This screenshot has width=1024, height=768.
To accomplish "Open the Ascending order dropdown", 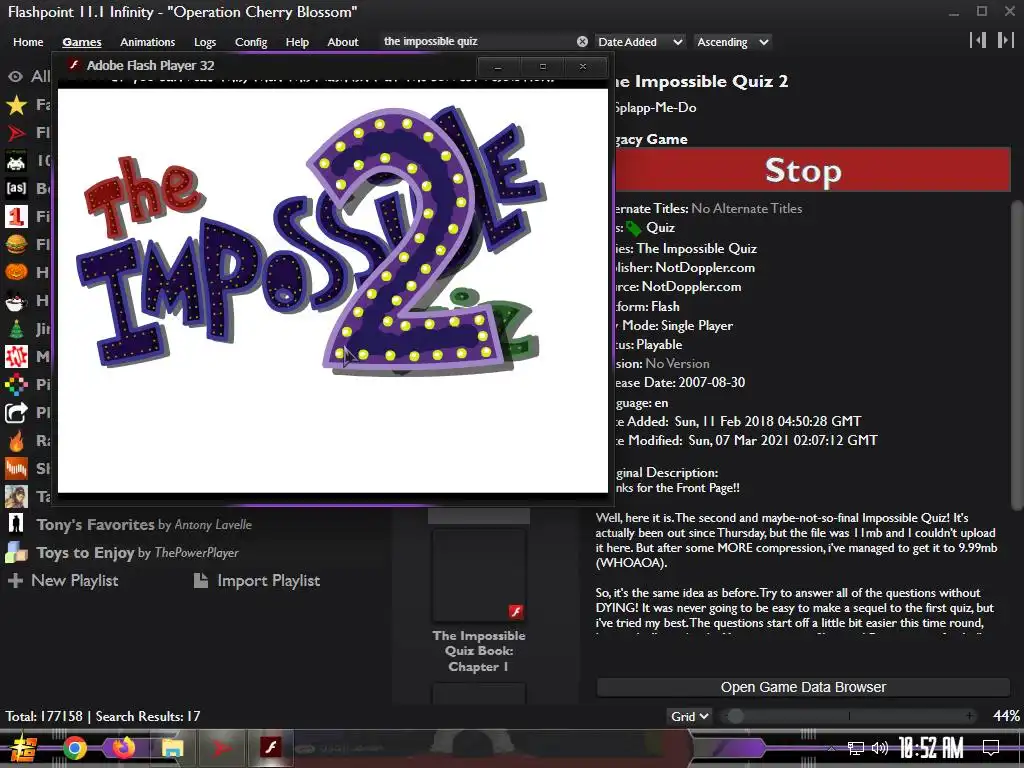I will pos(732,42).
